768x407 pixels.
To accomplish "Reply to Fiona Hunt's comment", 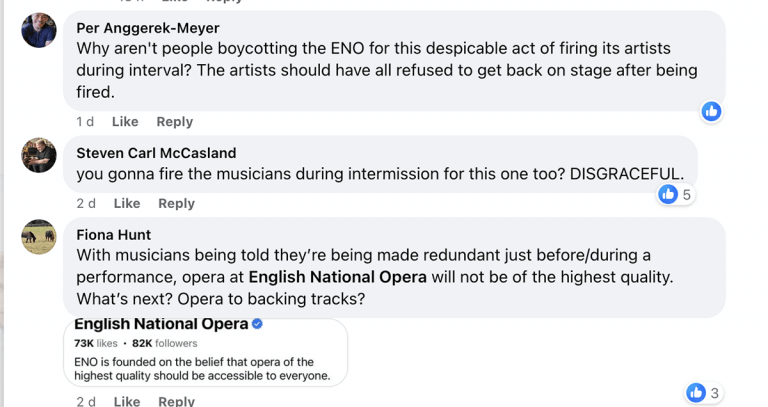I will [x=176, y=401].
